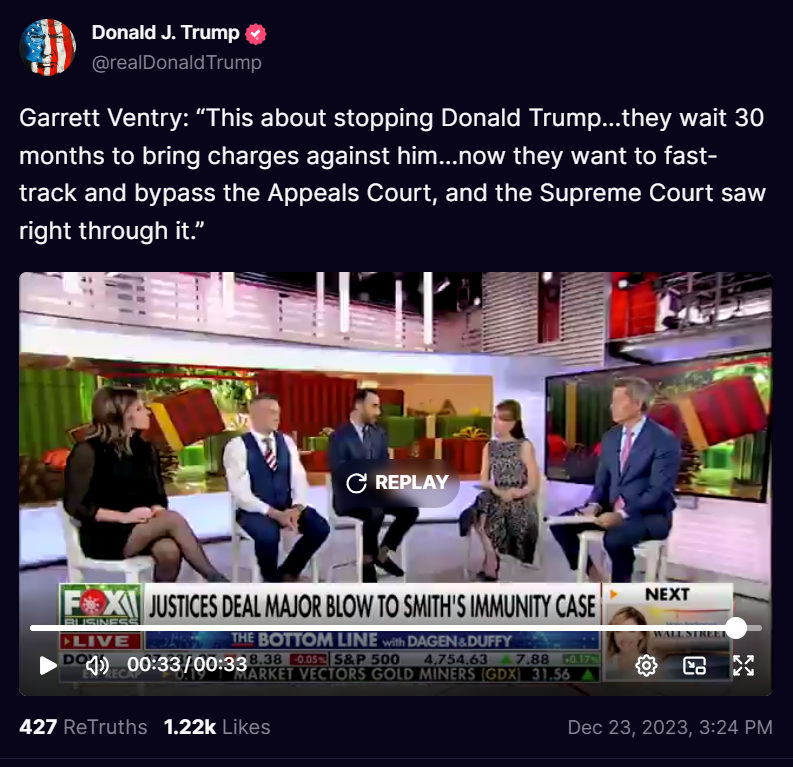Click the play button in video controls

point(48,665)
